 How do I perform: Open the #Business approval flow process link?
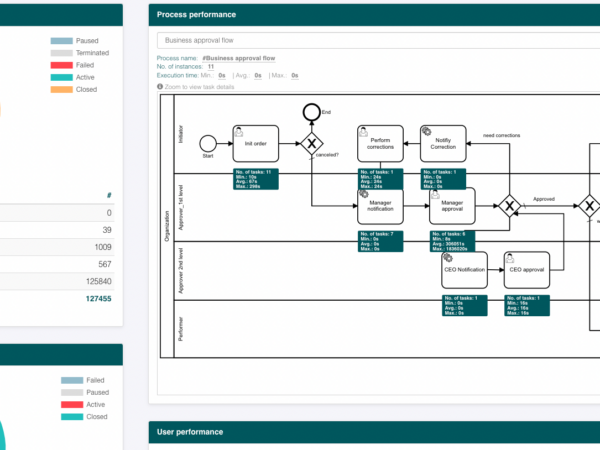tap(238, 58)
